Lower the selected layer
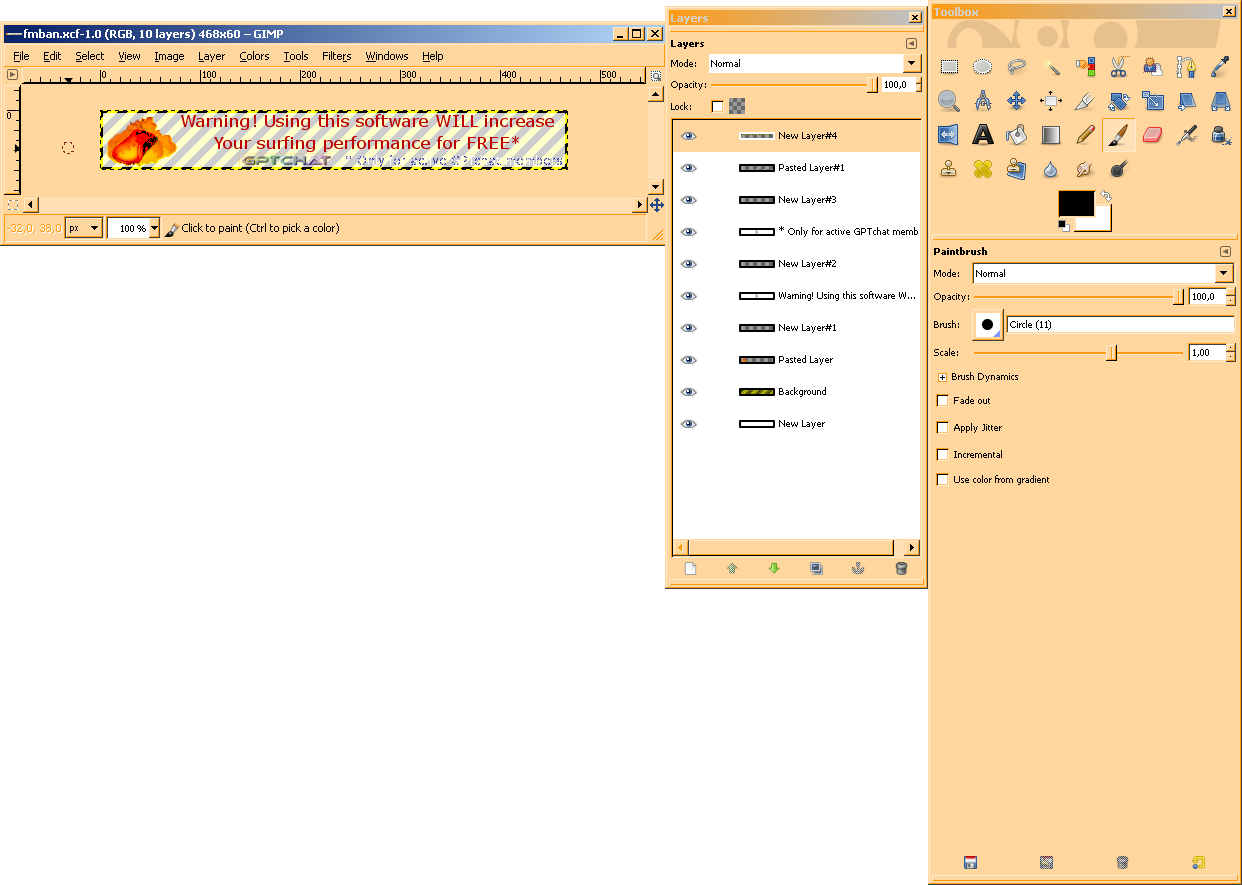Screen dimensions: 1242x885 click(x=774, y=568)
